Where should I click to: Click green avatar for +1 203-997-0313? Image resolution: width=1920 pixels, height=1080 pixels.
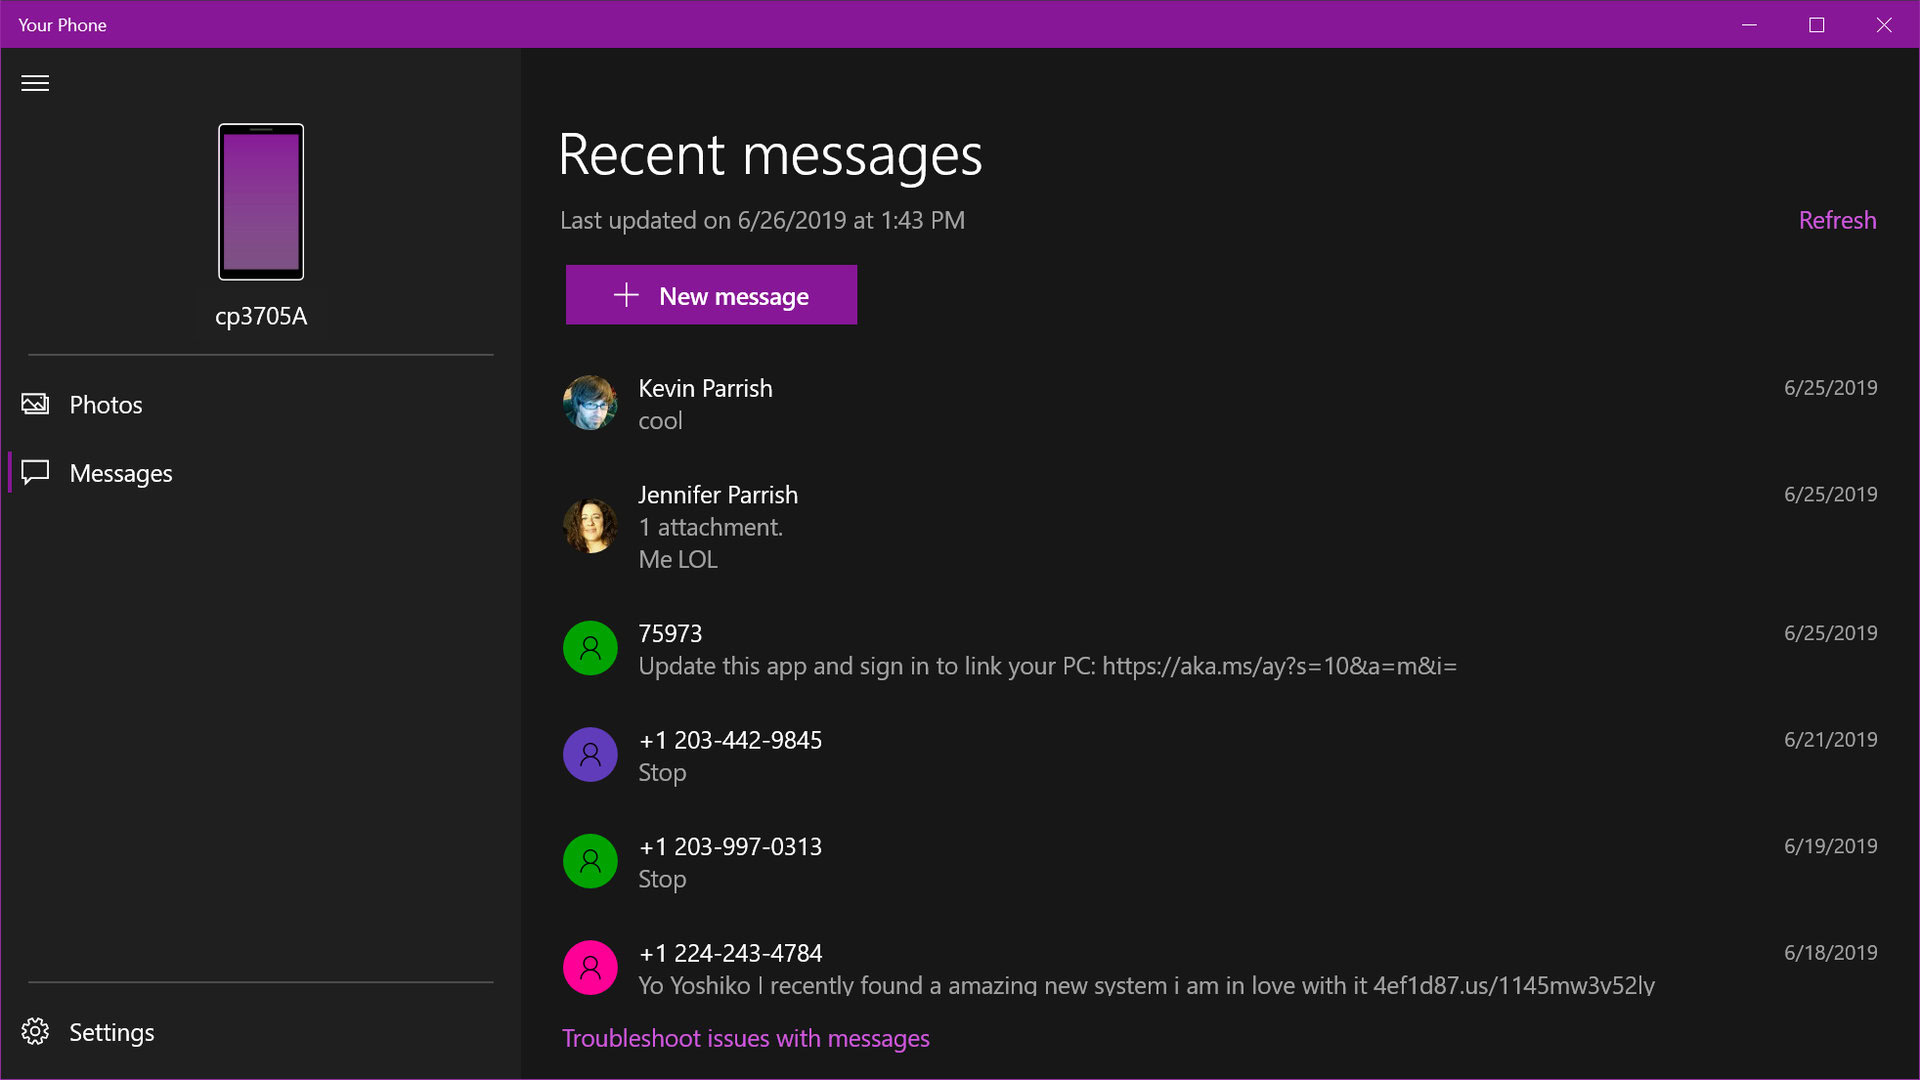click(590, 861)
